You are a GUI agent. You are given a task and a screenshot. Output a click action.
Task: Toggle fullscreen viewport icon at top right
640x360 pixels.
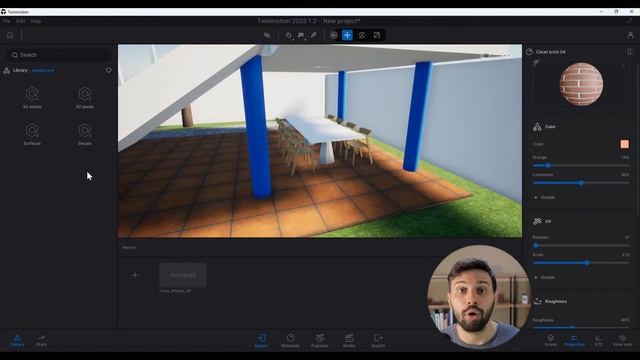point(629,21)
